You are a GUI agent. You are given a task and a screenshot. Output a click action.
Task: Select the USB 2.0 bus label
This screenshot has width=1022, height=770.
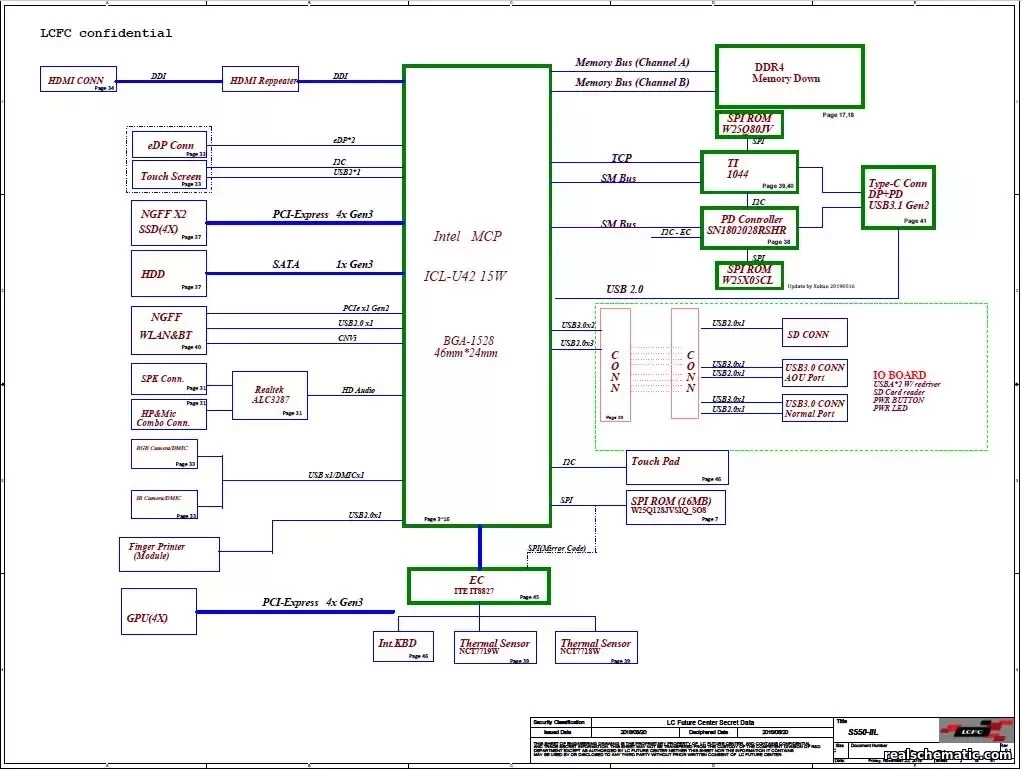624,289
